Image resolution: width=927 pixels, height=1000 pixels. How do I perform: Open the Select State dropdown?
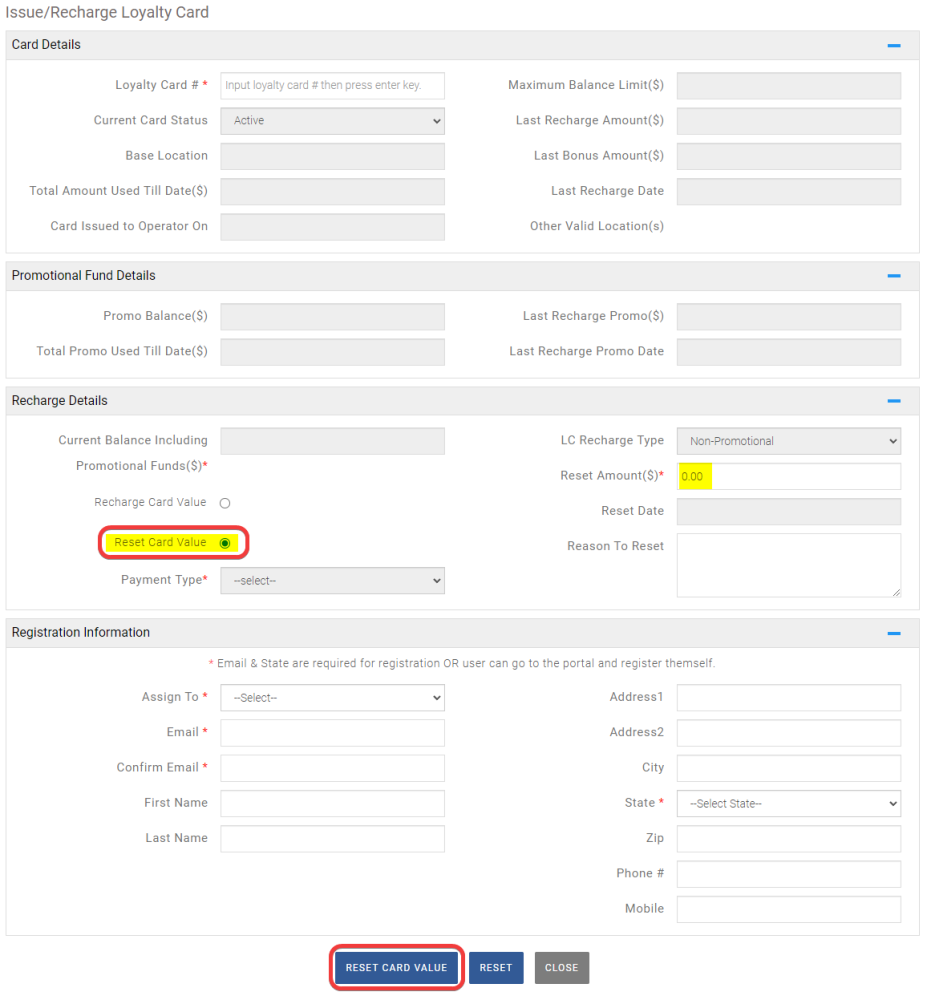[789, 804]
